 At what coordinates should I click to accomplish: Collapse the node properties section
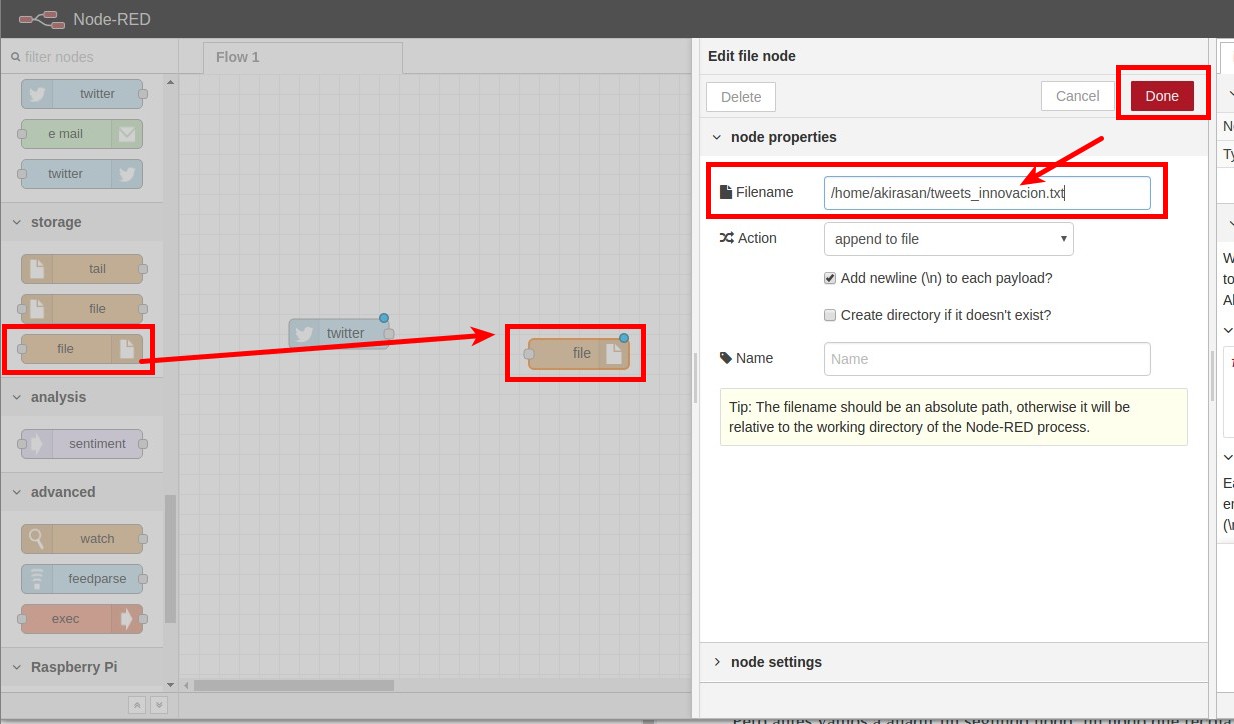tap(716, 137)
